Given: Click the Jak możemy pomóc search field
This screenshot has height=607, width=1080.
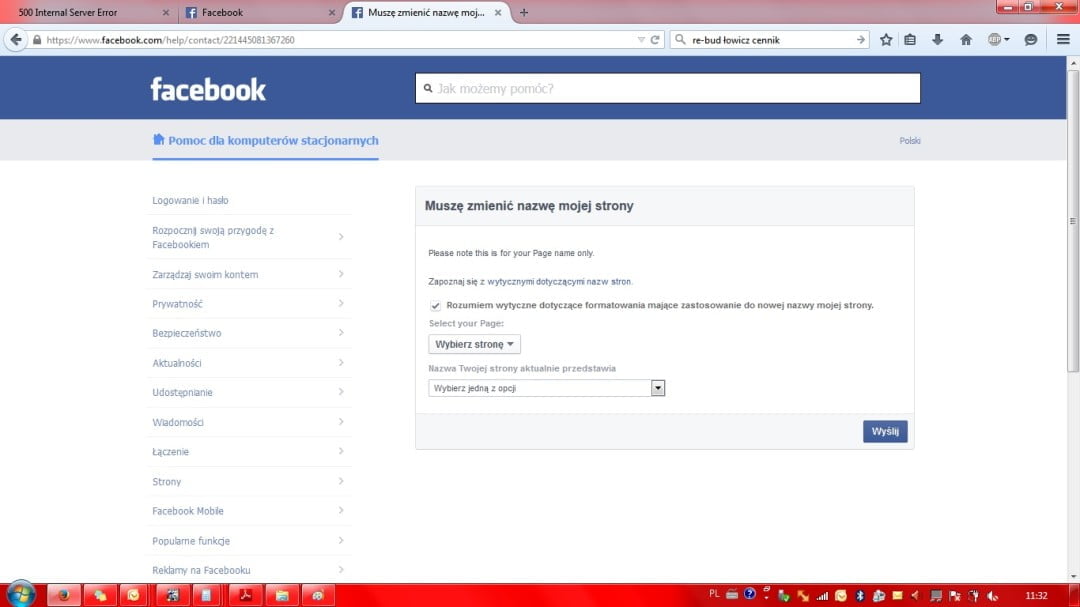Looking at the screenshot, I should (x=667, y=88).
